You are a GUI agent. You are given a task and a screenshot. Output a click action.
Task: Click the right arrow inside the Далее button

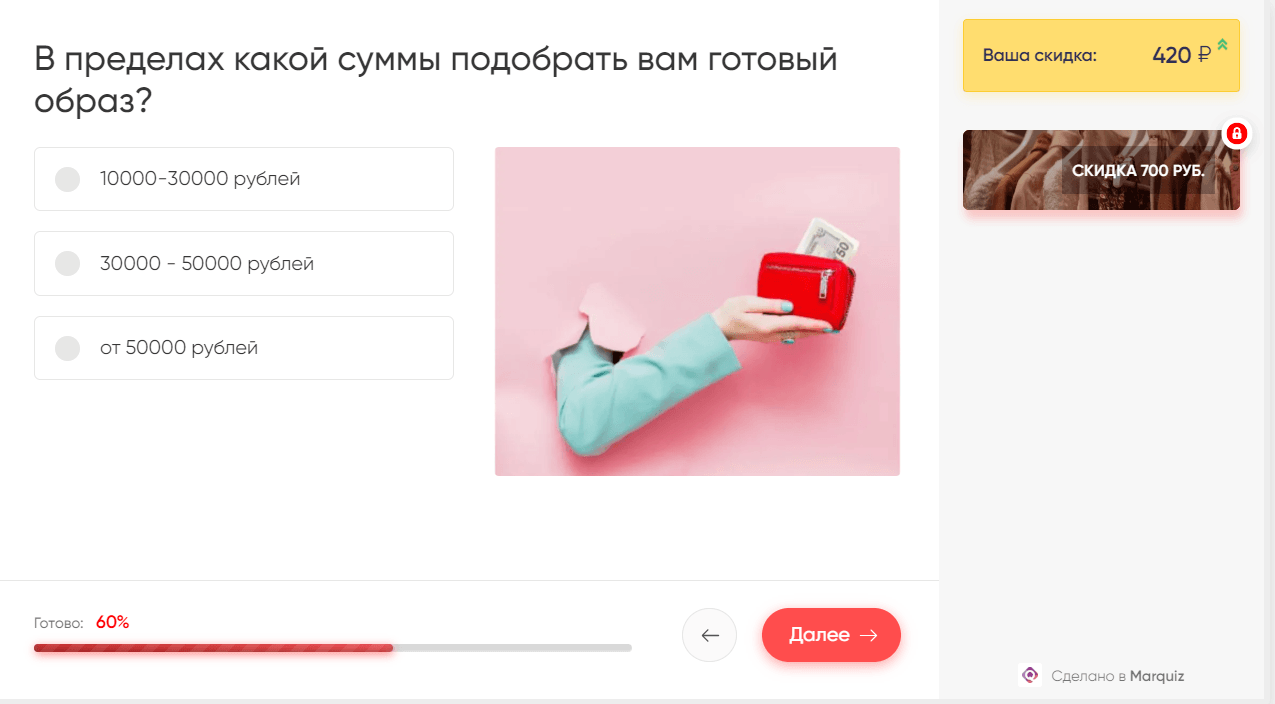coord(868,635)
